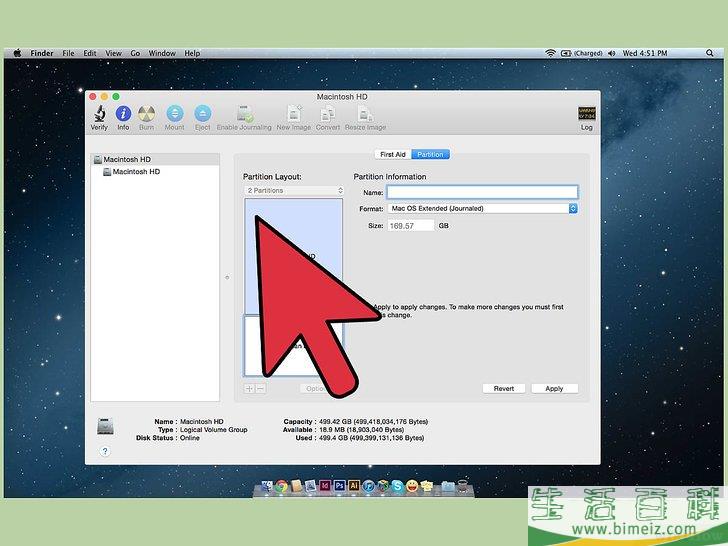Click the Available 18.9 MB value
This screenshot has width=728, height=546.
pyautogui.click(x=361, y=430)
